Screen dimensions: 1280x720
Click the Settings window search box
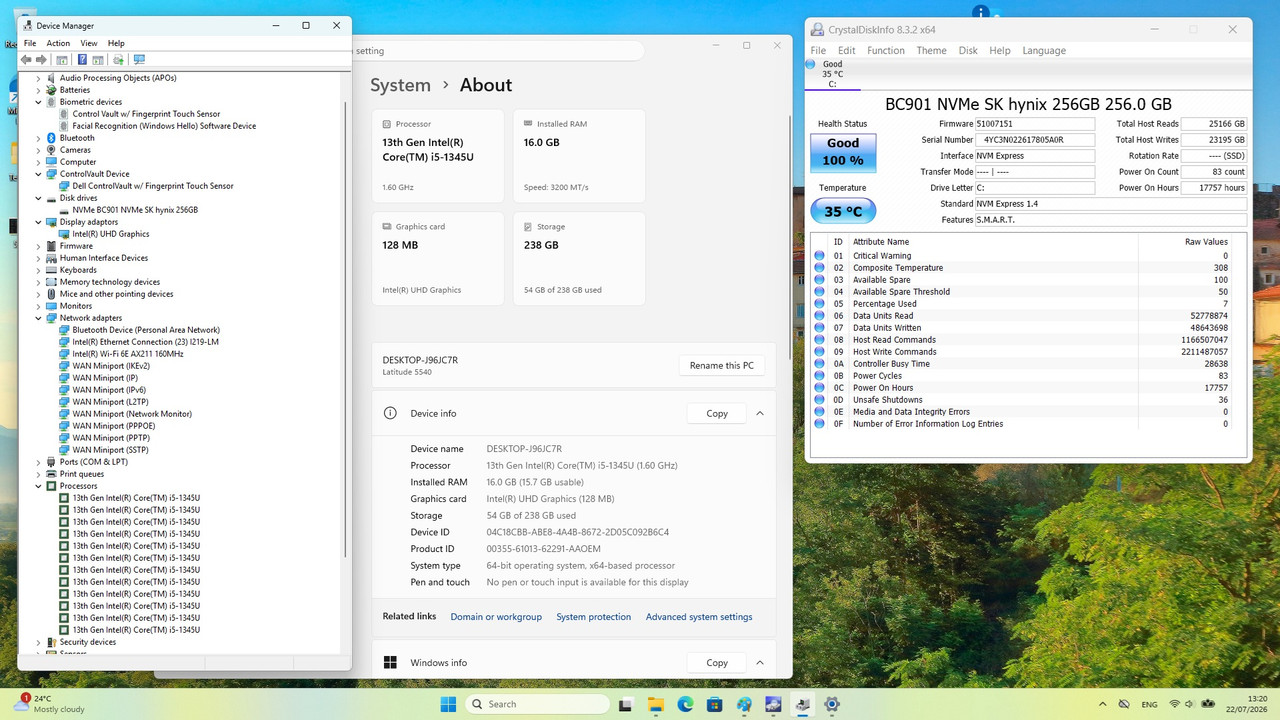click(x=497, y=51)
